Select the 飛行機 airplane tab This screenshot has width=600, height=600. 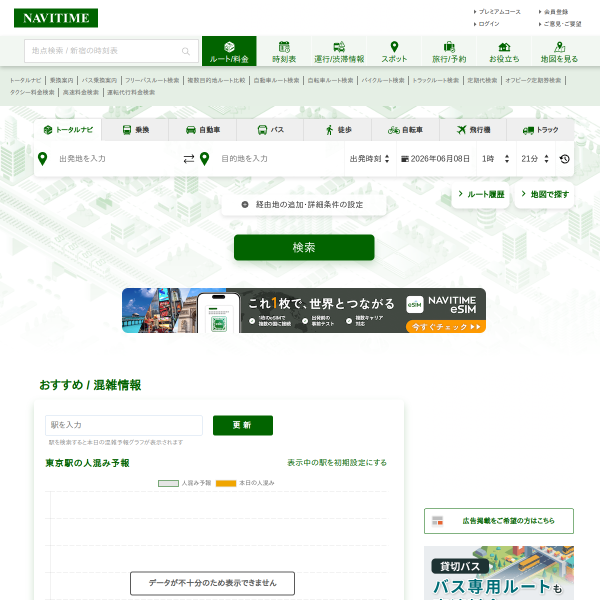pos(473,130)
